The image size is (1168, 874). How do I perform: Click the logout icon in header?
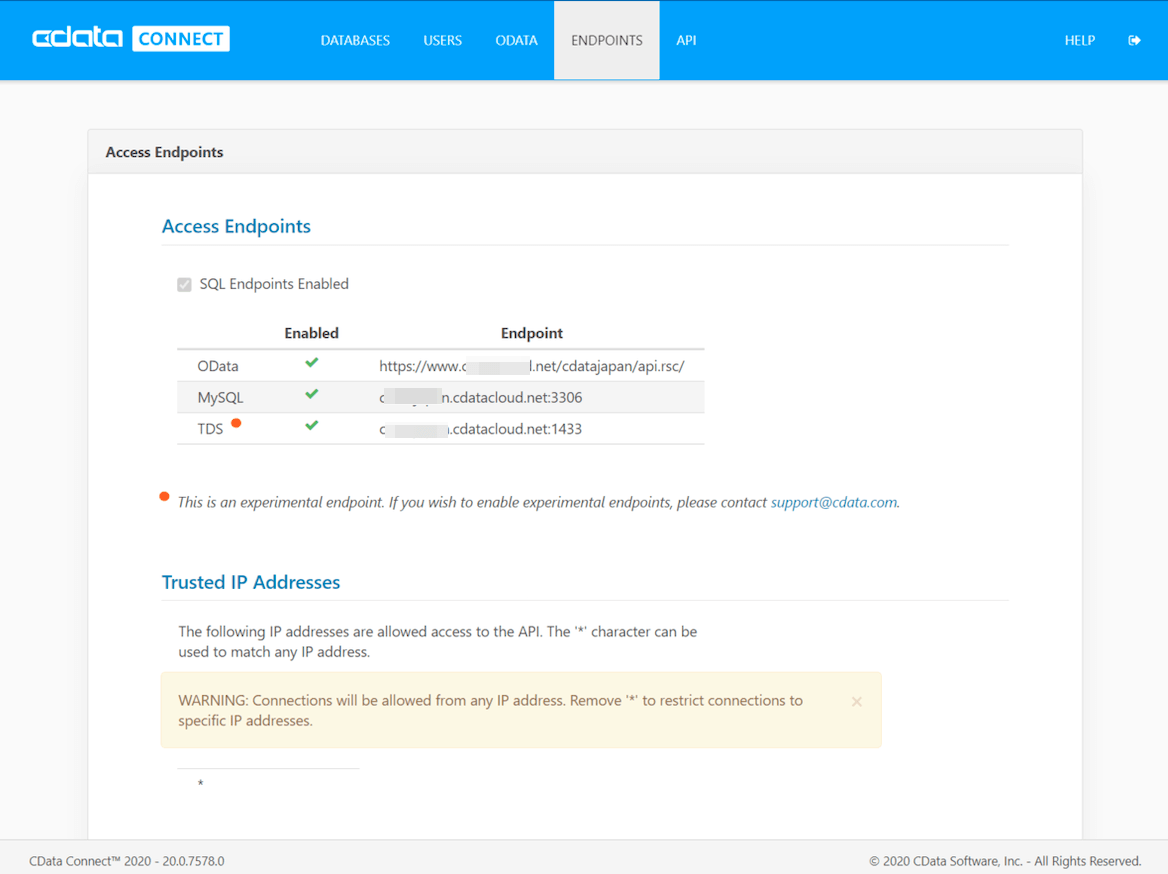1134,40
